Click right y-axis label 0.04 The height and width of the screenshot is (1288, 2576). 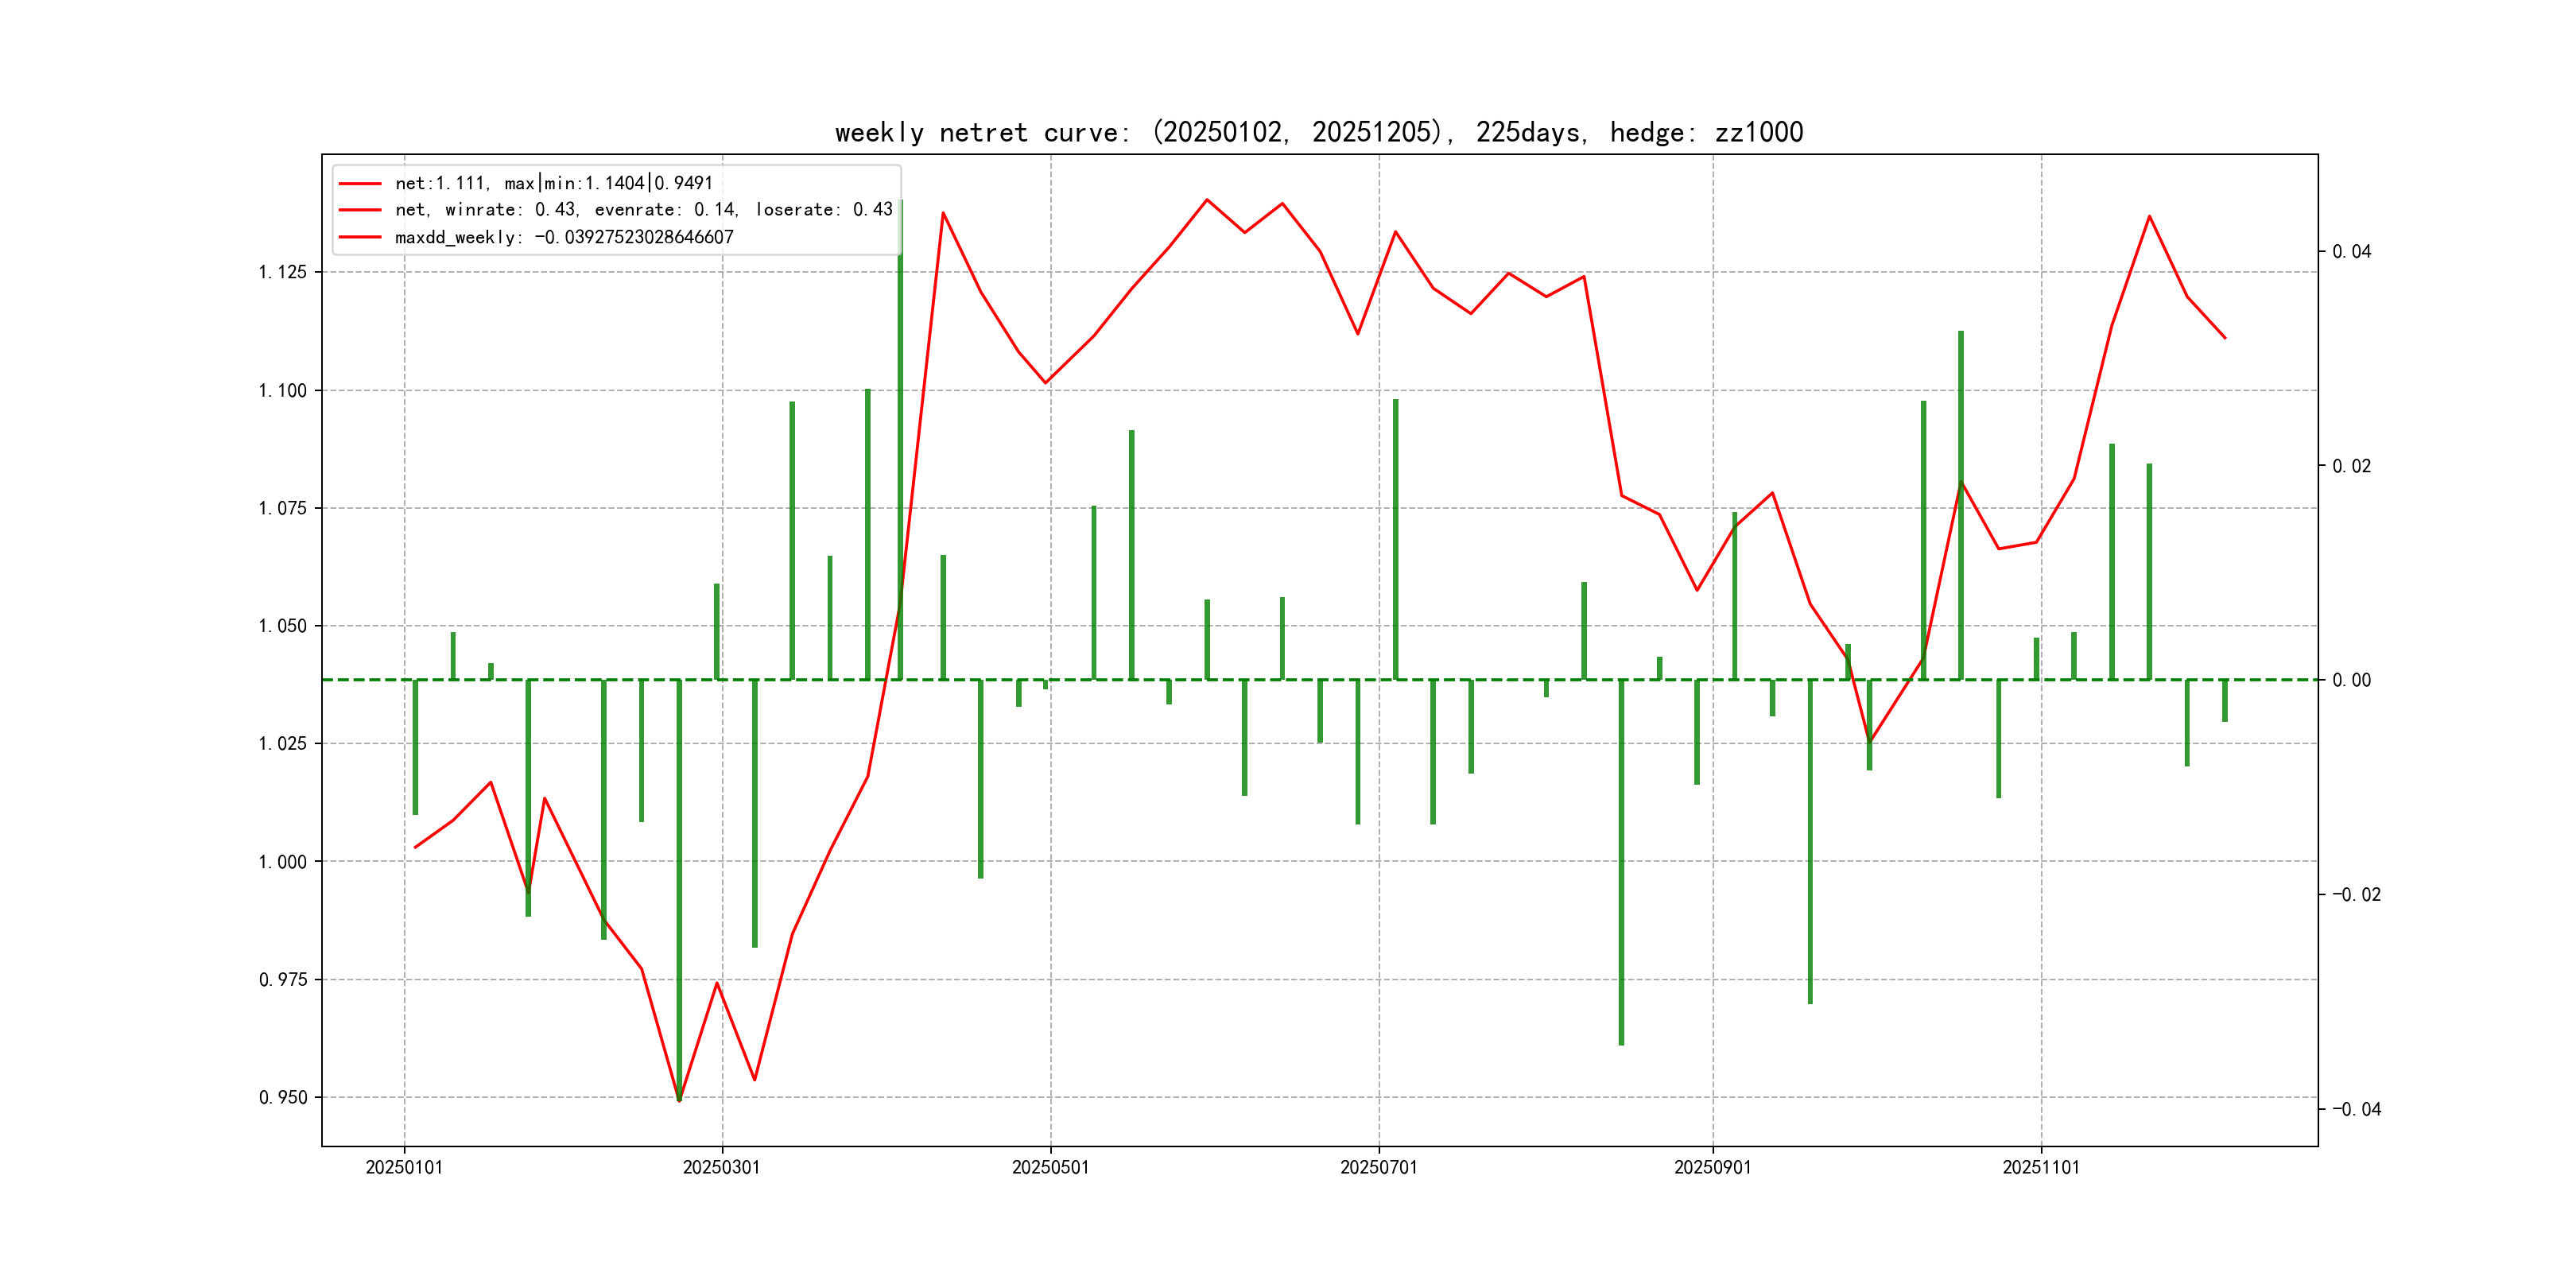pyautogui.click(x=2351, y=251)
